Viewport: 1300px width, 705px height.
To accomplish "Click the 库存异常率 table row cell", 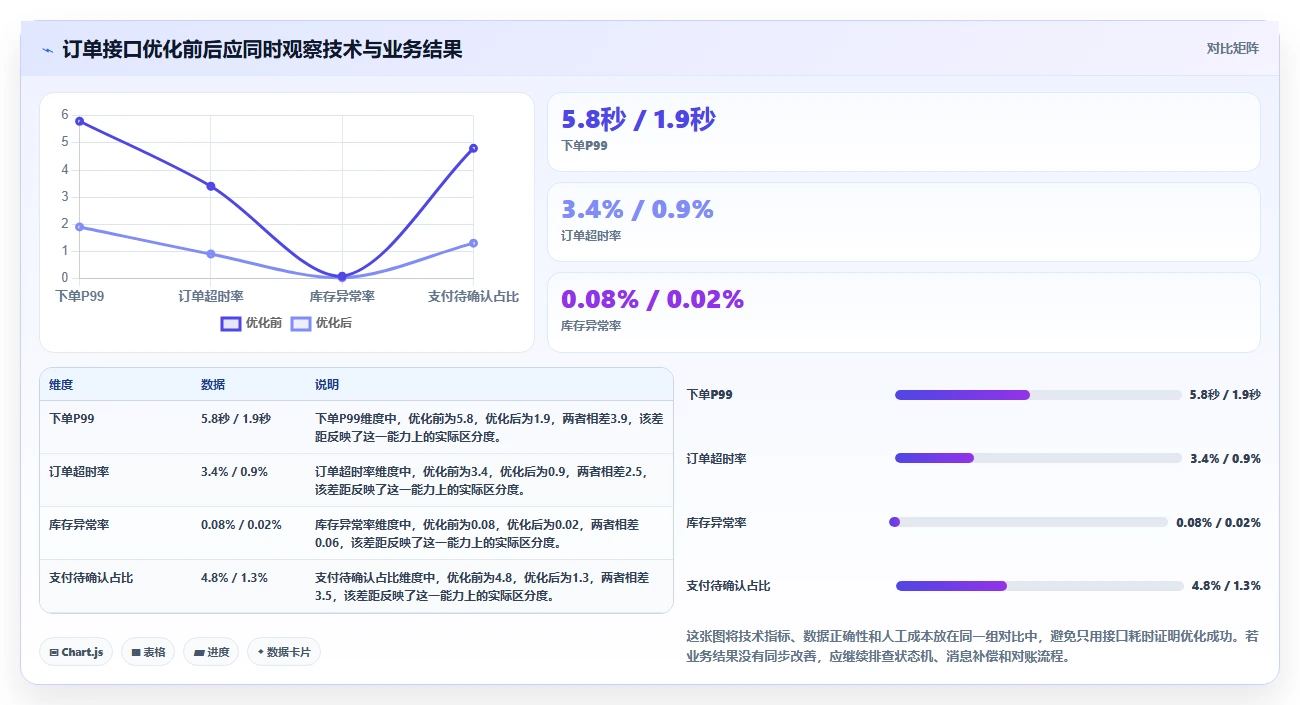I will point(79,525).
